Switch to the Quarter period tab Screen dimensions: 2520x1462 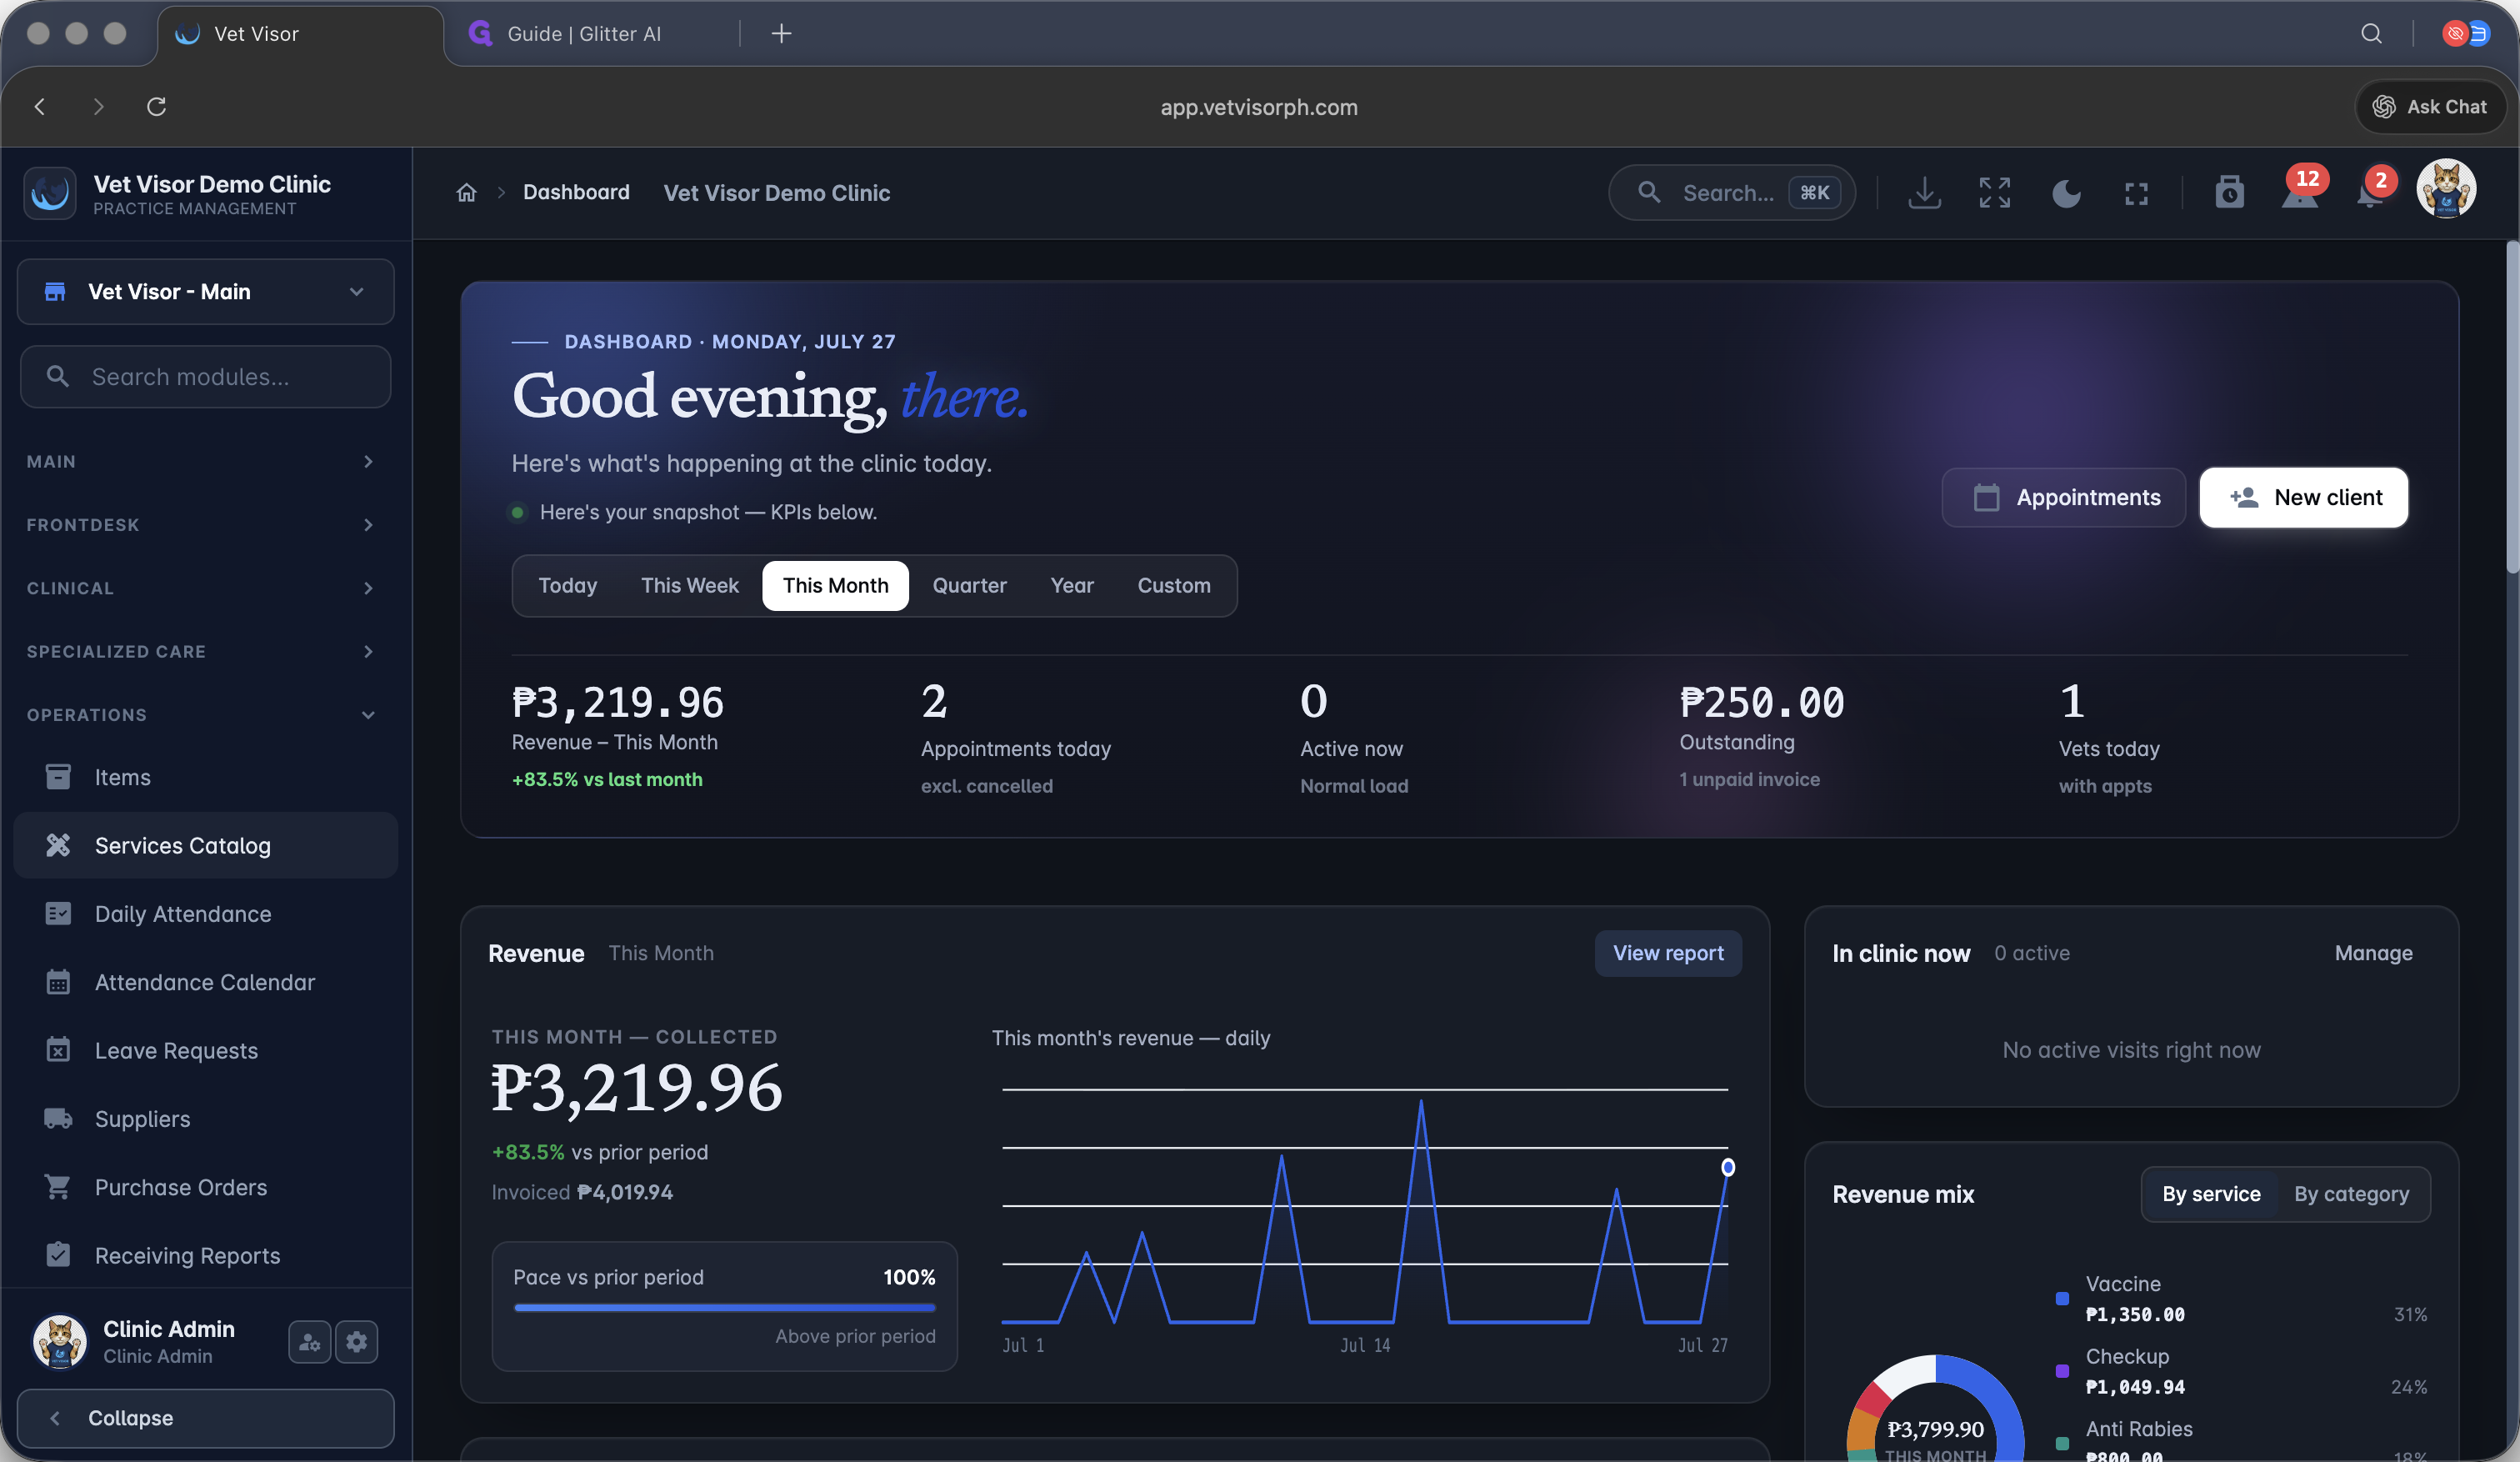coord(969,585)
